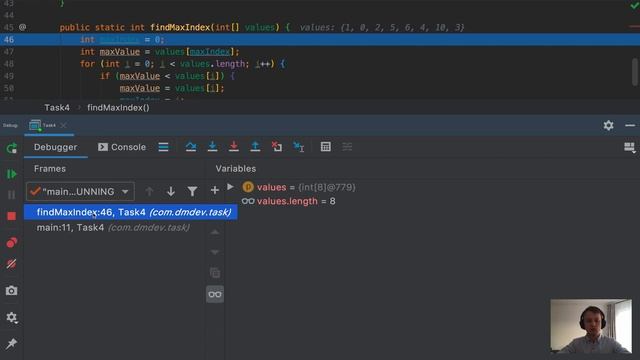Toggle Mute Breakpoints

tap(11, 264)
